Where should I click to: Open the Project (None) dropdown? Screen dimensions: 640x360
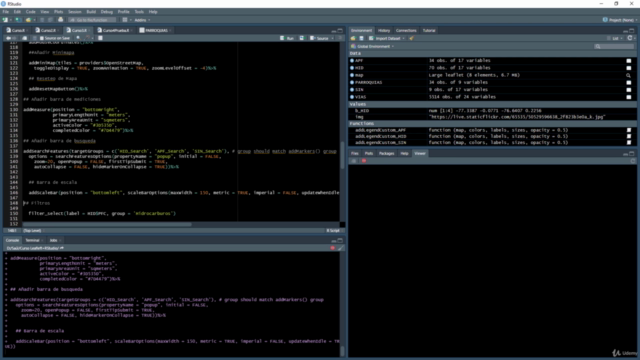(x=620, y=20)
